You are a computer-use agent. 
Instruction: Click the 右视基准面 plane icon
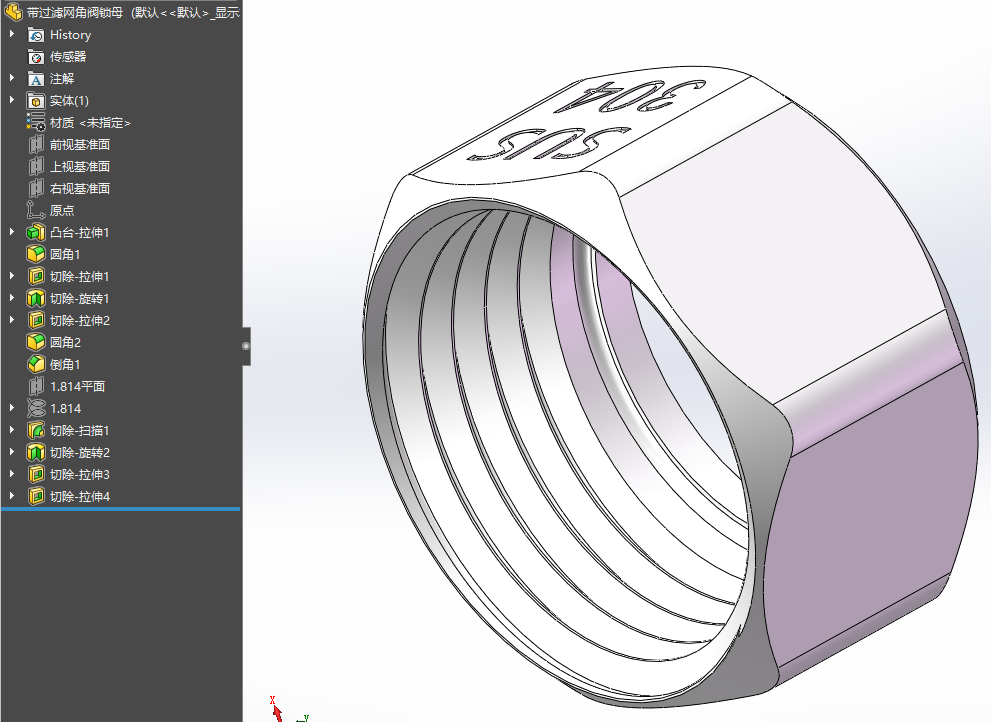click(x=36, y=188)
